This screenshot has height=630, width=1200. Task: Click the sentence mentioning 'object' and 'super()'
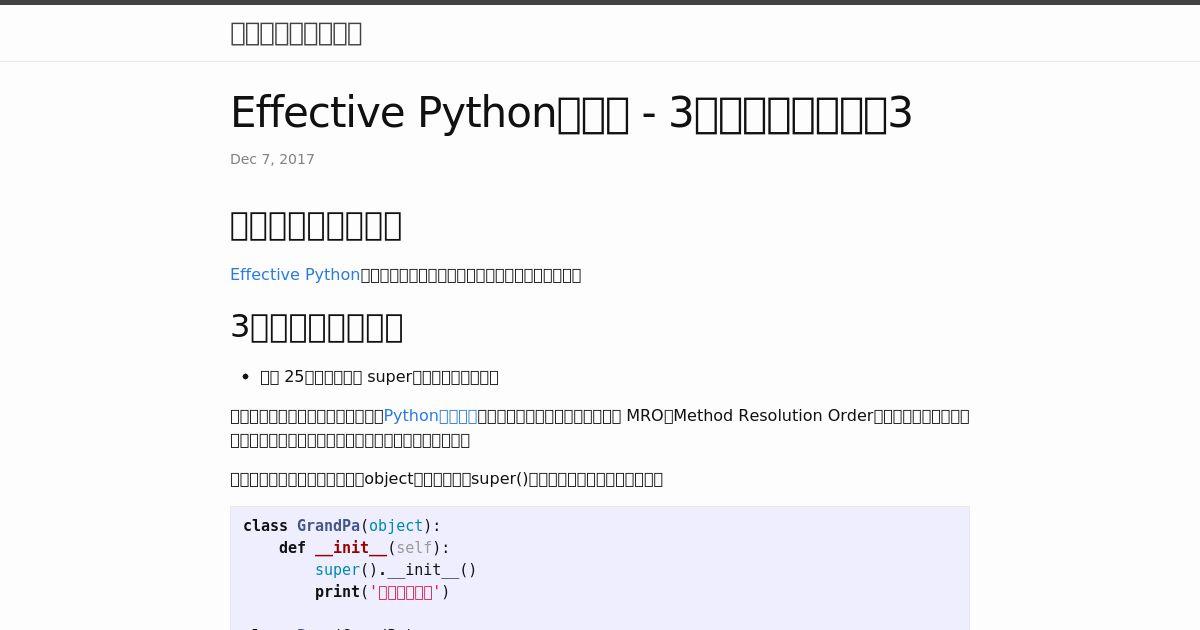coord(446,479)
